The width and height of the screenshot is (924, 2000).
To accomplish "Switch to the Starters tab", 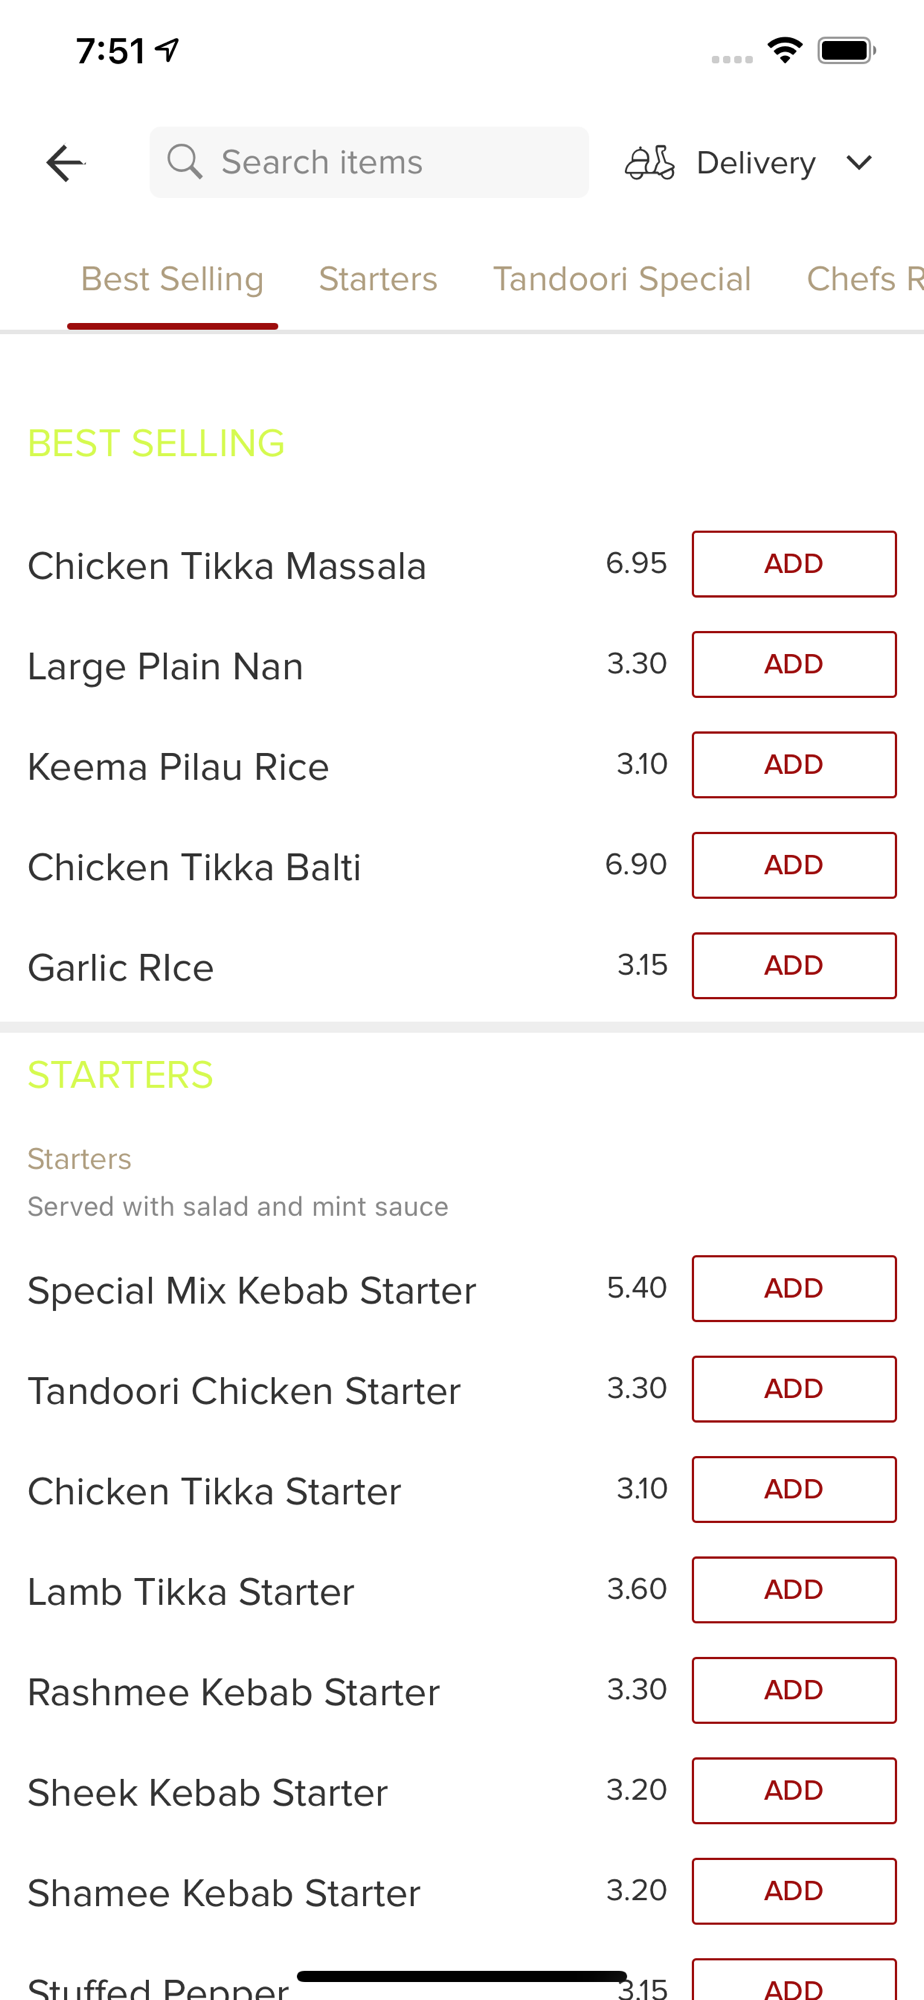I will (378, 279).
